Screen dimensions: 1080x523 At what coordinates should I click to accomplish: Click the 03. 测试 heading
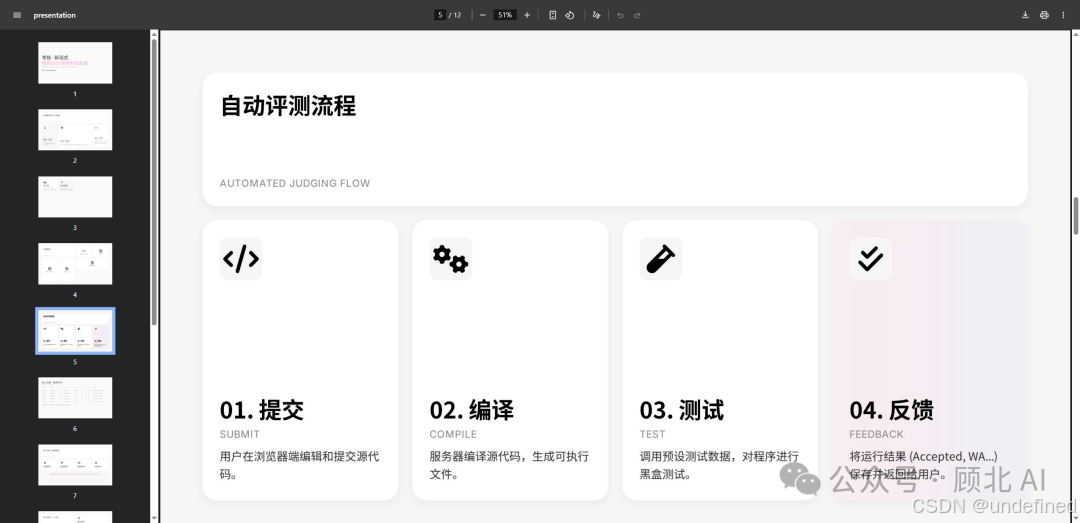pos(682,410)
